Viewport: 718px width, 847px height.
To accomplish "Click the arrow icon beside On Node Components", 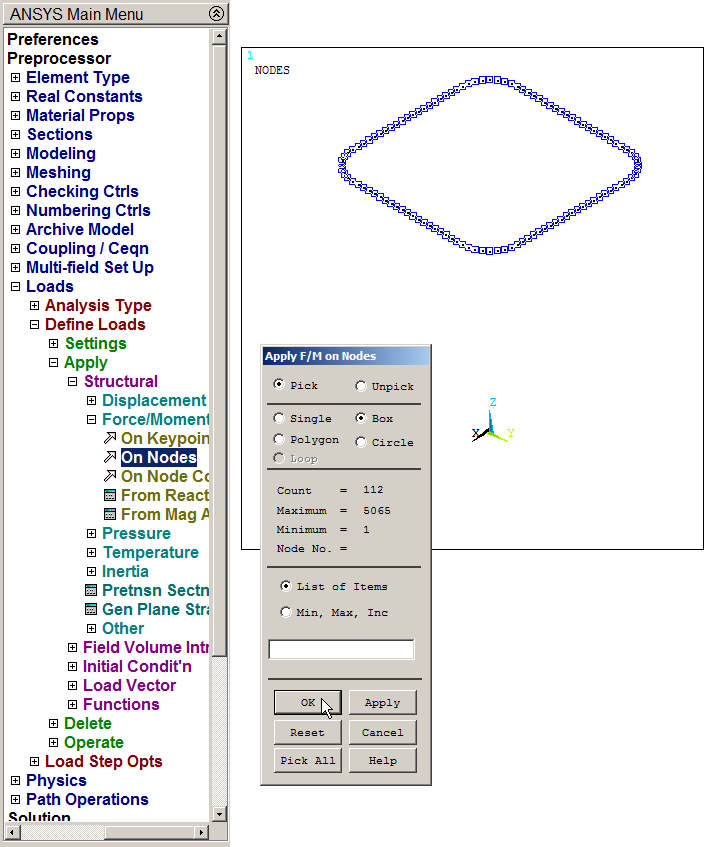I will [110, 476].
